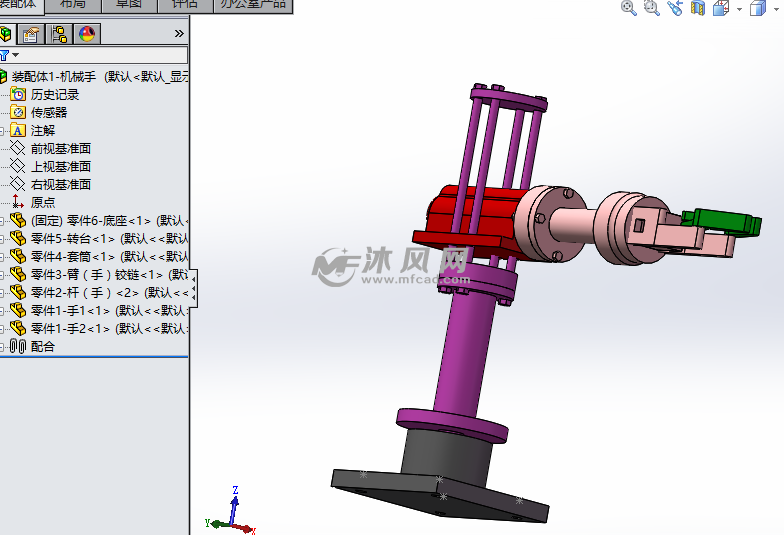Click the green Y axis of triad
Viewport: 784px width, 535px height.
216,524
